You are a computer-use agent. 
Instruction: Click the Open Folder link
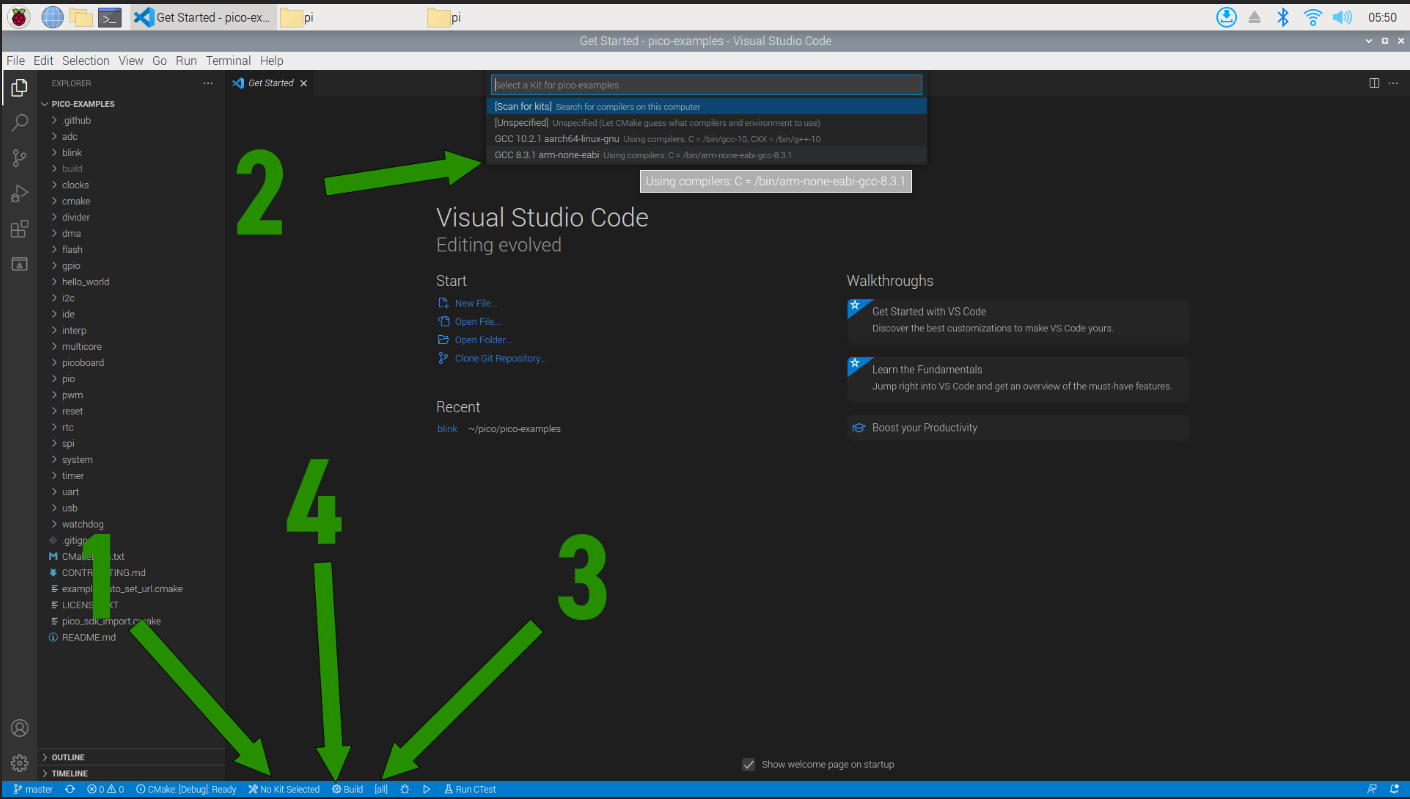tap(482, 340)
